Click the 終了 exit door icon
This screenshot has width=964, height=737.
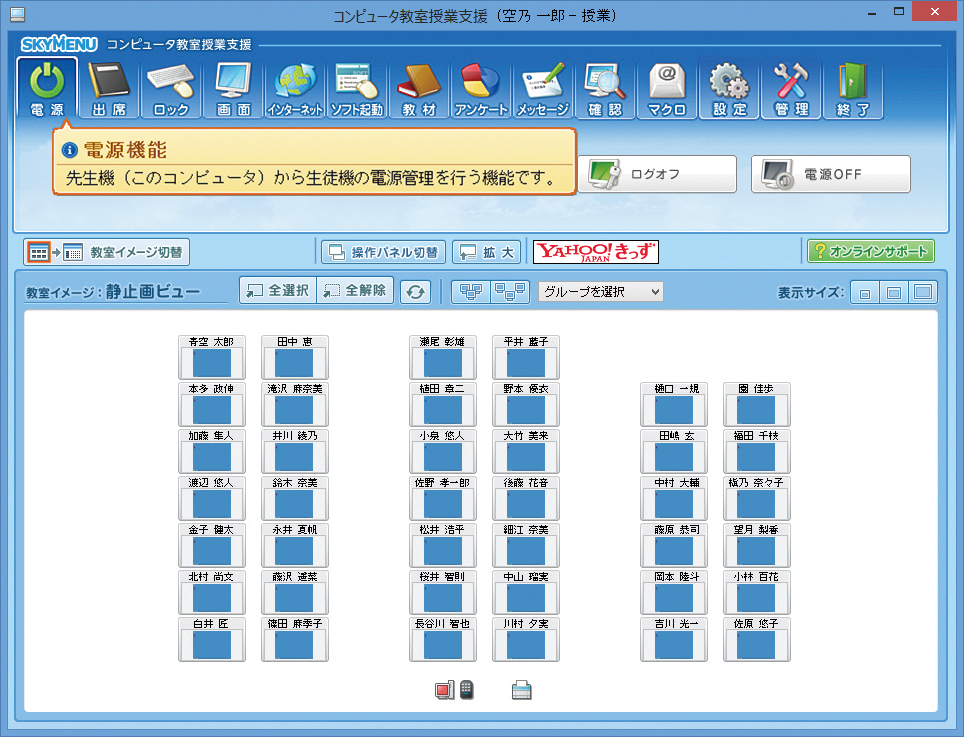coord(853,89)
